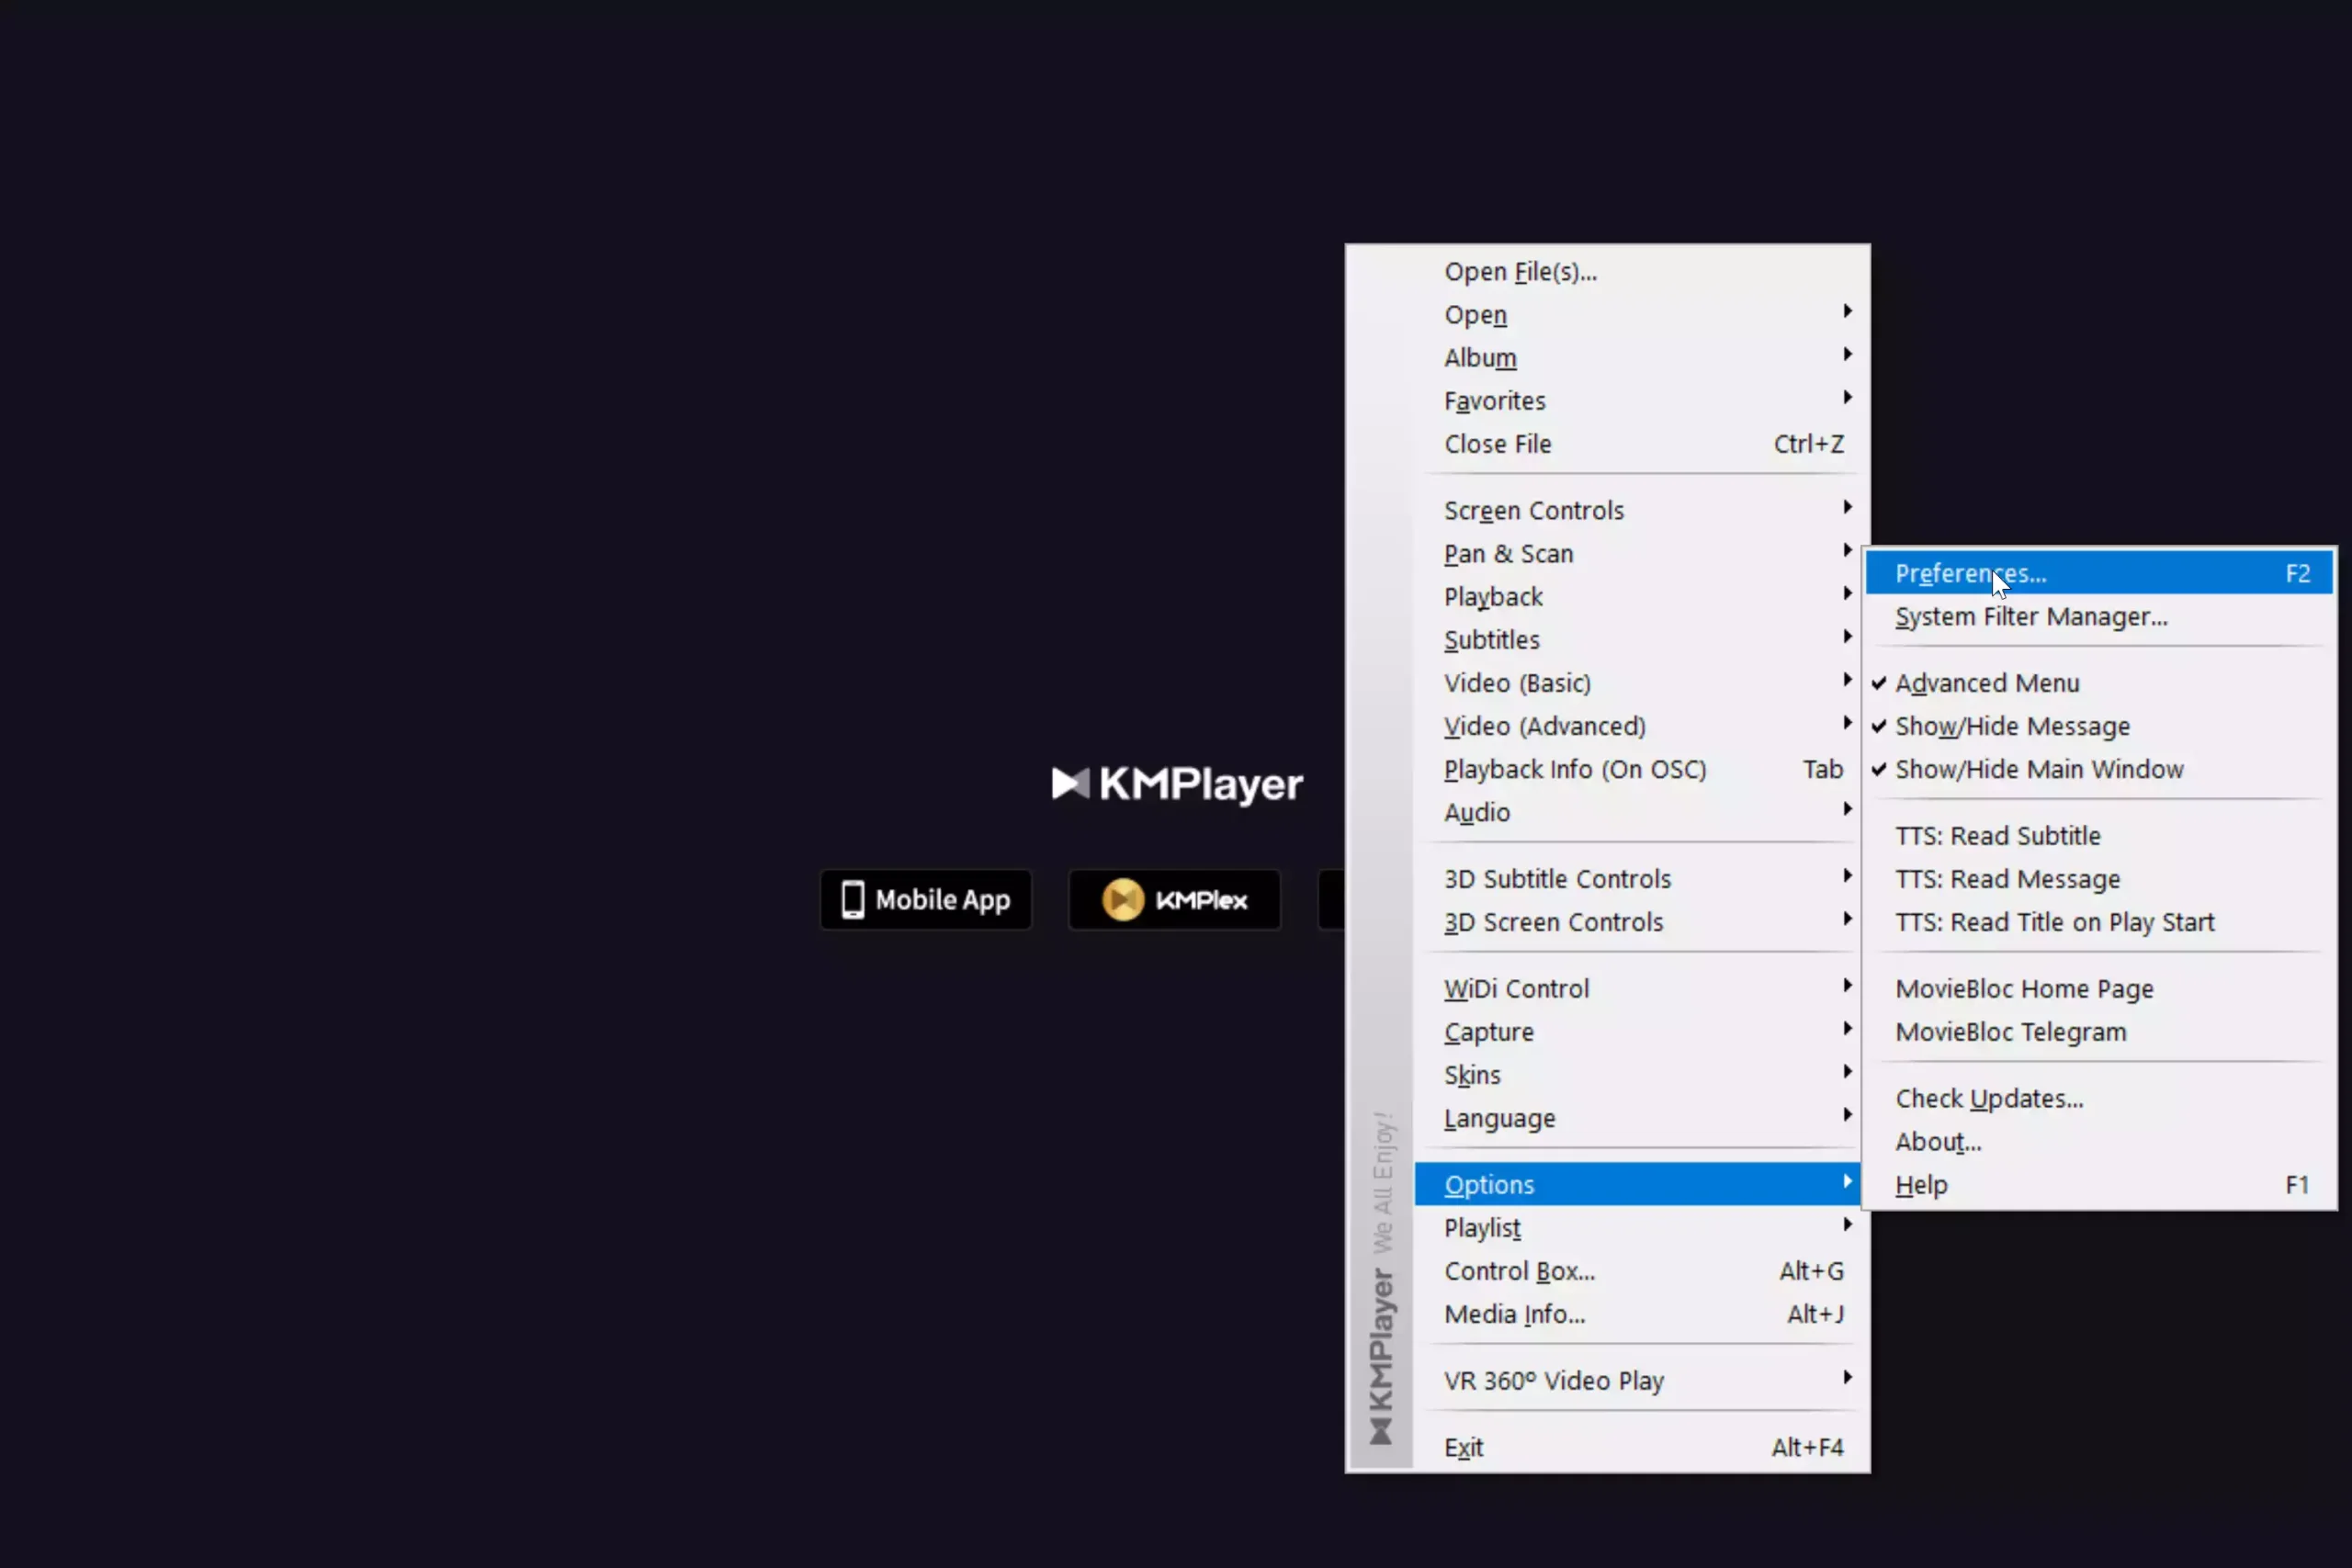The width and height of the screenshot is (2352, 1568).
Task: Enable TTS: Read Subtitle
Action: (x=1998, y=835)
